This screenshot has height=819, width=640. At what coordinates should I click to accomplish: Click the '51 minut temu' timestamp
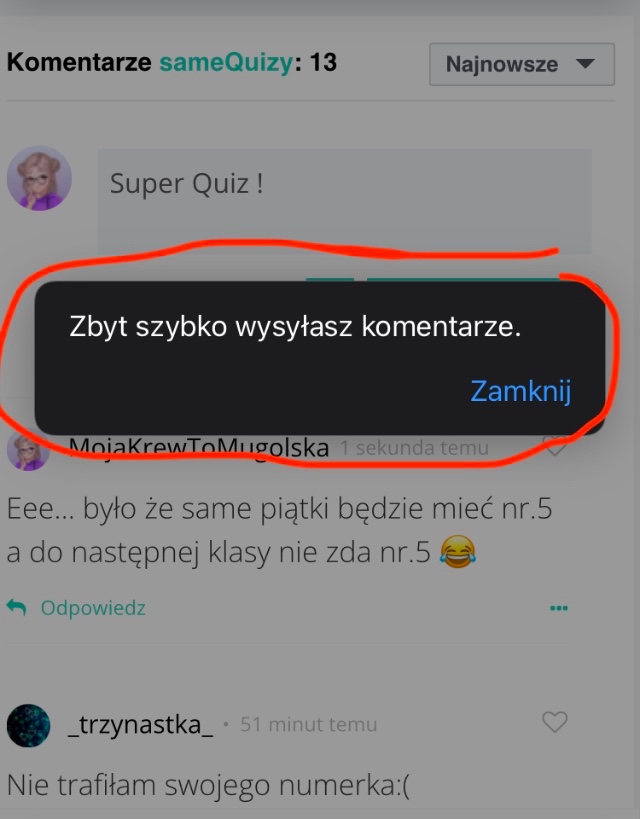(308, 725)
